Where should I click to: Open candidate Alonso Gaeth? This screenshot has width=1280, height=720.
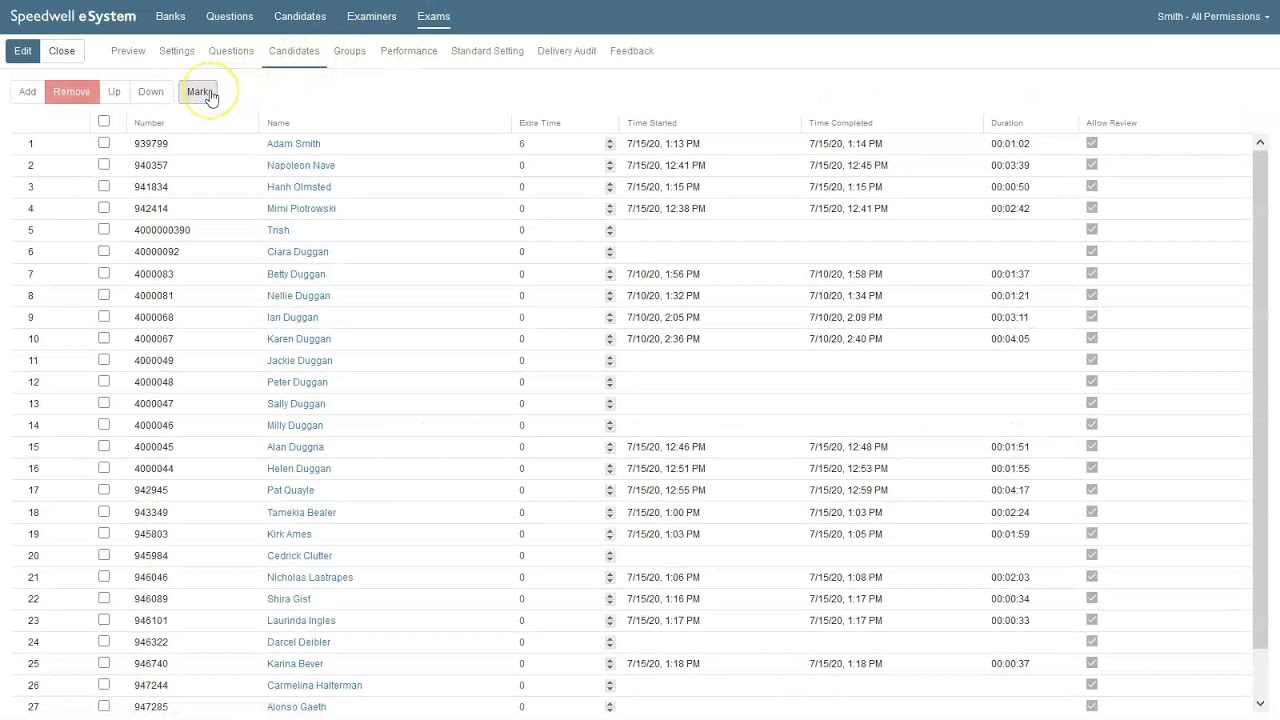[x=296, y=707]
